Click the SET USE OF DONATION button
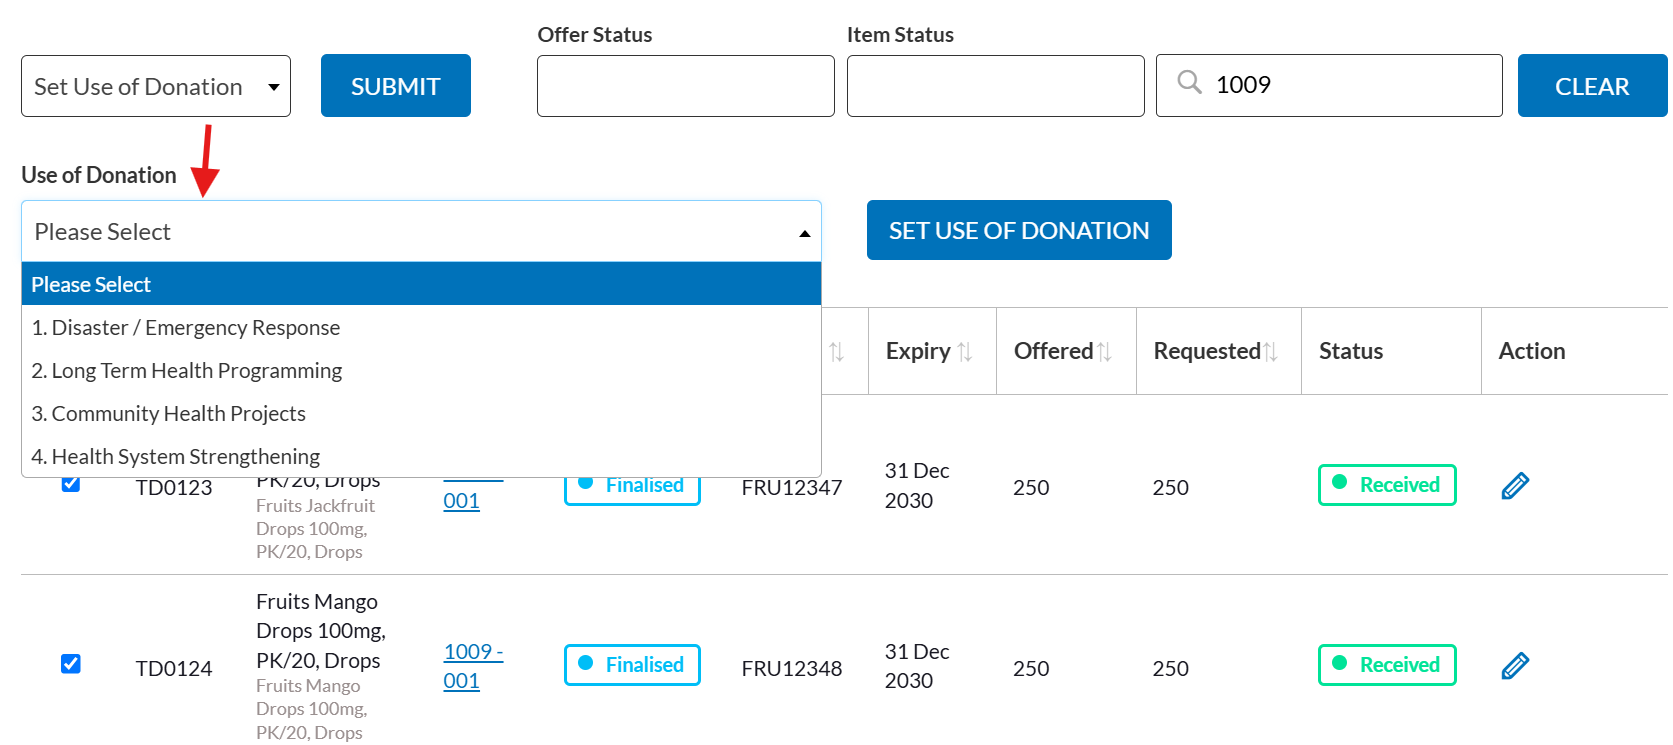This screenshot has width=1673, height=745. click(1018, 231)
